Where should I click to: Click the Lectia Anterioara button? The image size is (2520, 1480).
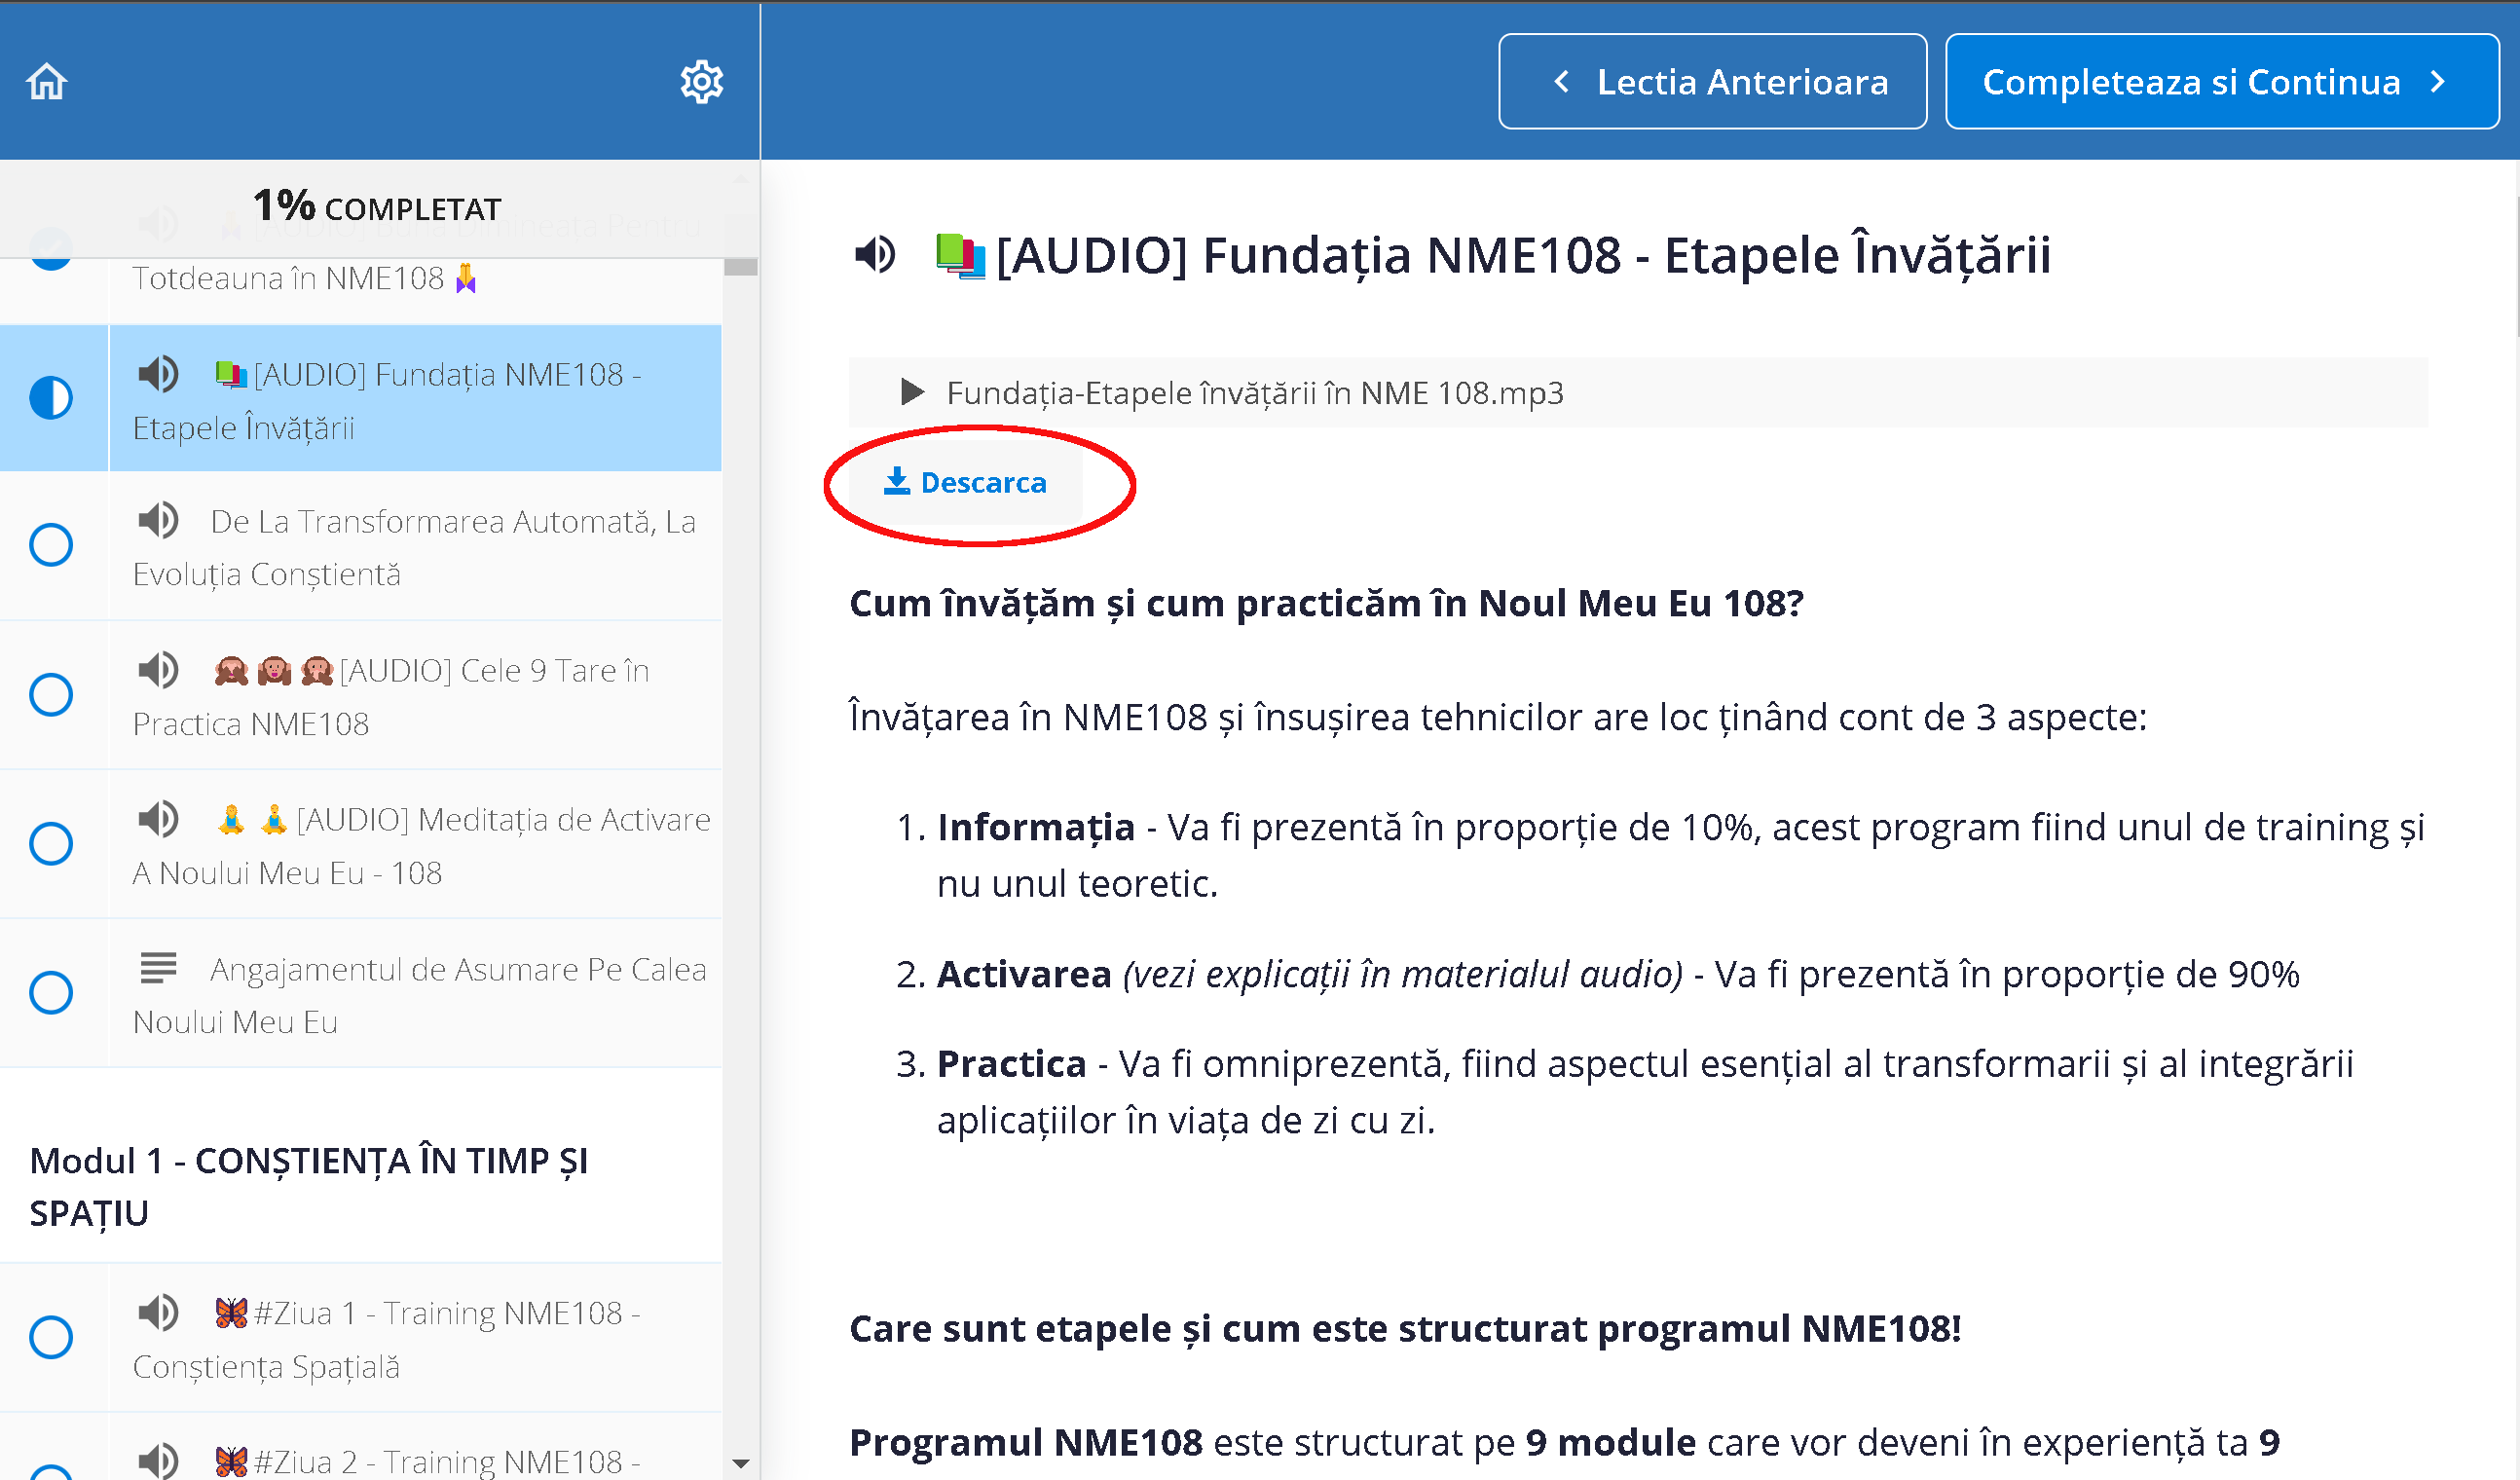pos(1712,81)
